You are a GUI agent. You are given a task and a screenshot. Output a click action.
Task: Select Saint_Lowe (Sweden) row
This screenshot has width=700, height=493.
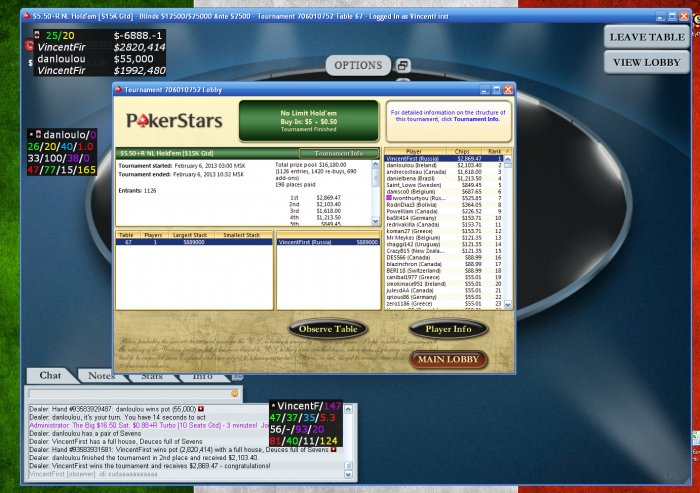pos(444,185)
